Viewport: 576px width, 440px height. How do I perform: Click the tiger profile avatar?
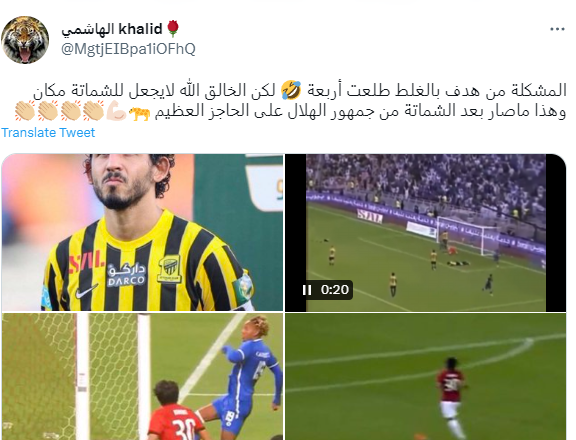[x=25, y=40]
